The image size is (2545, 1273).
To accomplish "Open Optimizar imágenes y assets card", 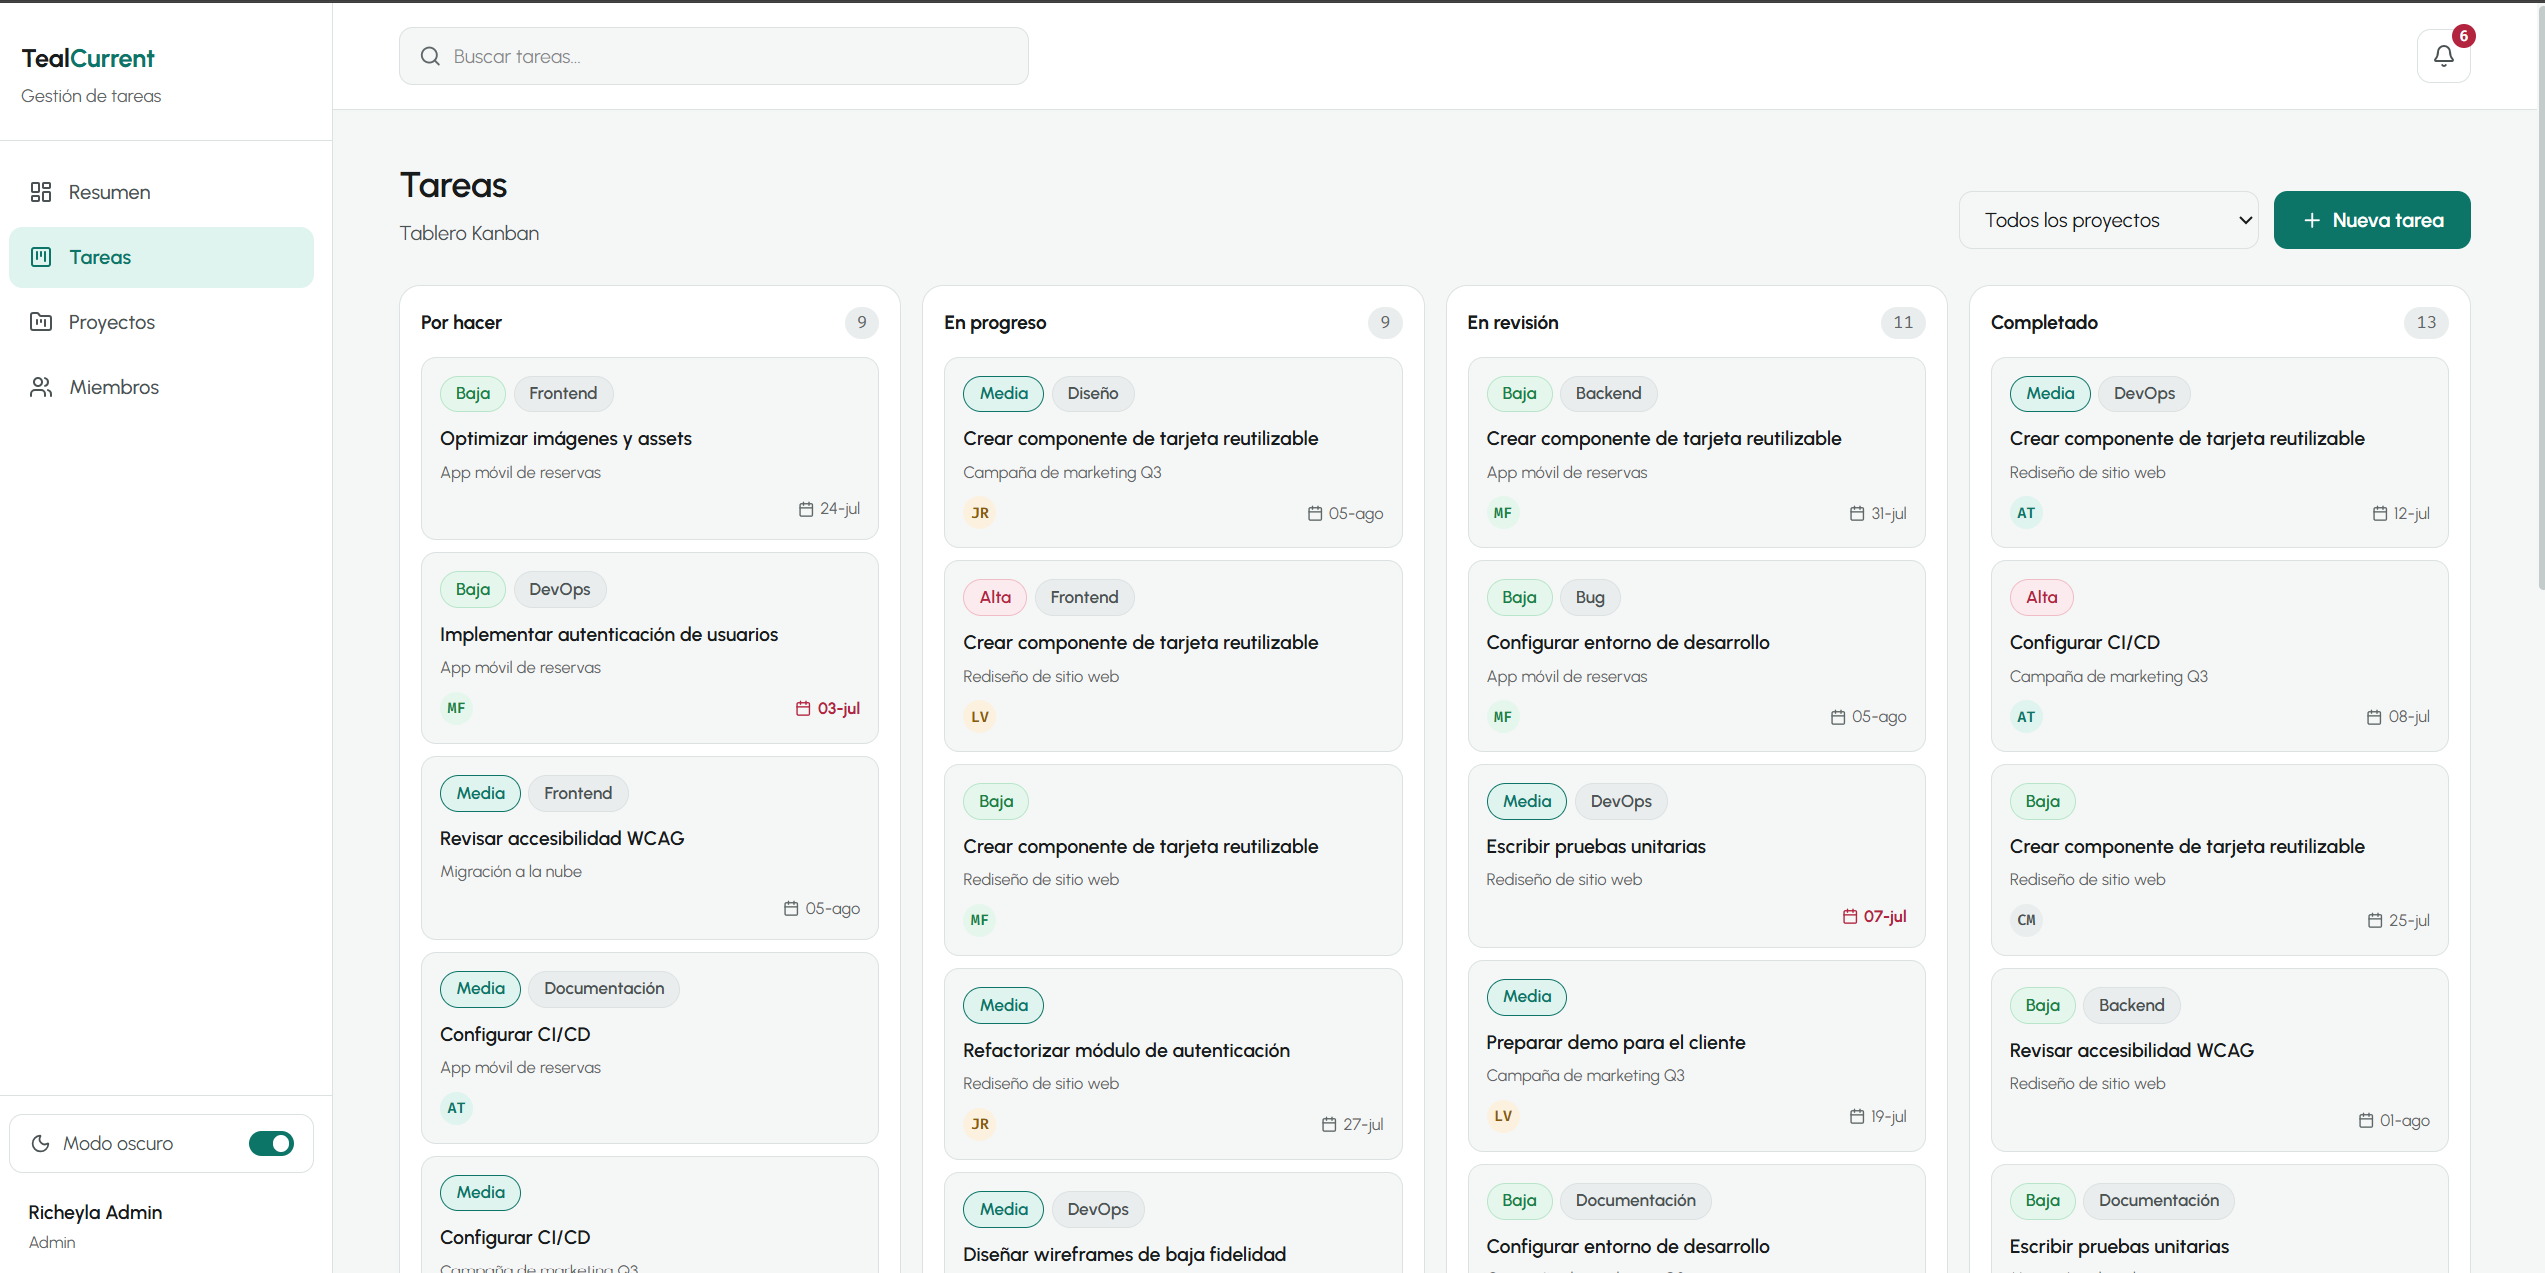I will pos(650,448).
